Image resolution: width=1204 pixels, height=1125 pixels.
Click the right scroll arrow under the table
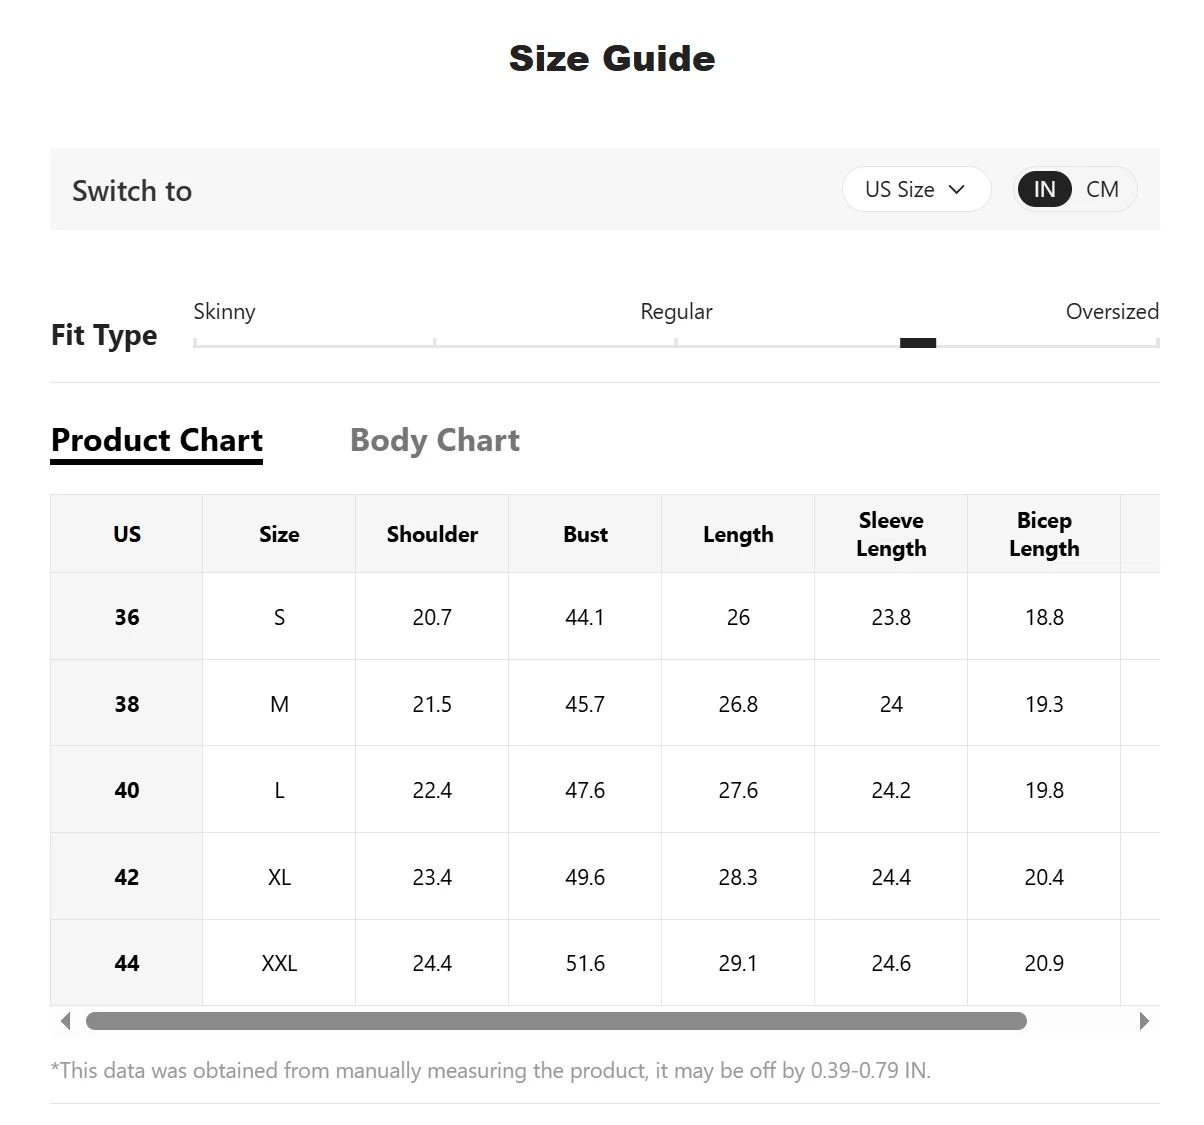(1144, 1021)
